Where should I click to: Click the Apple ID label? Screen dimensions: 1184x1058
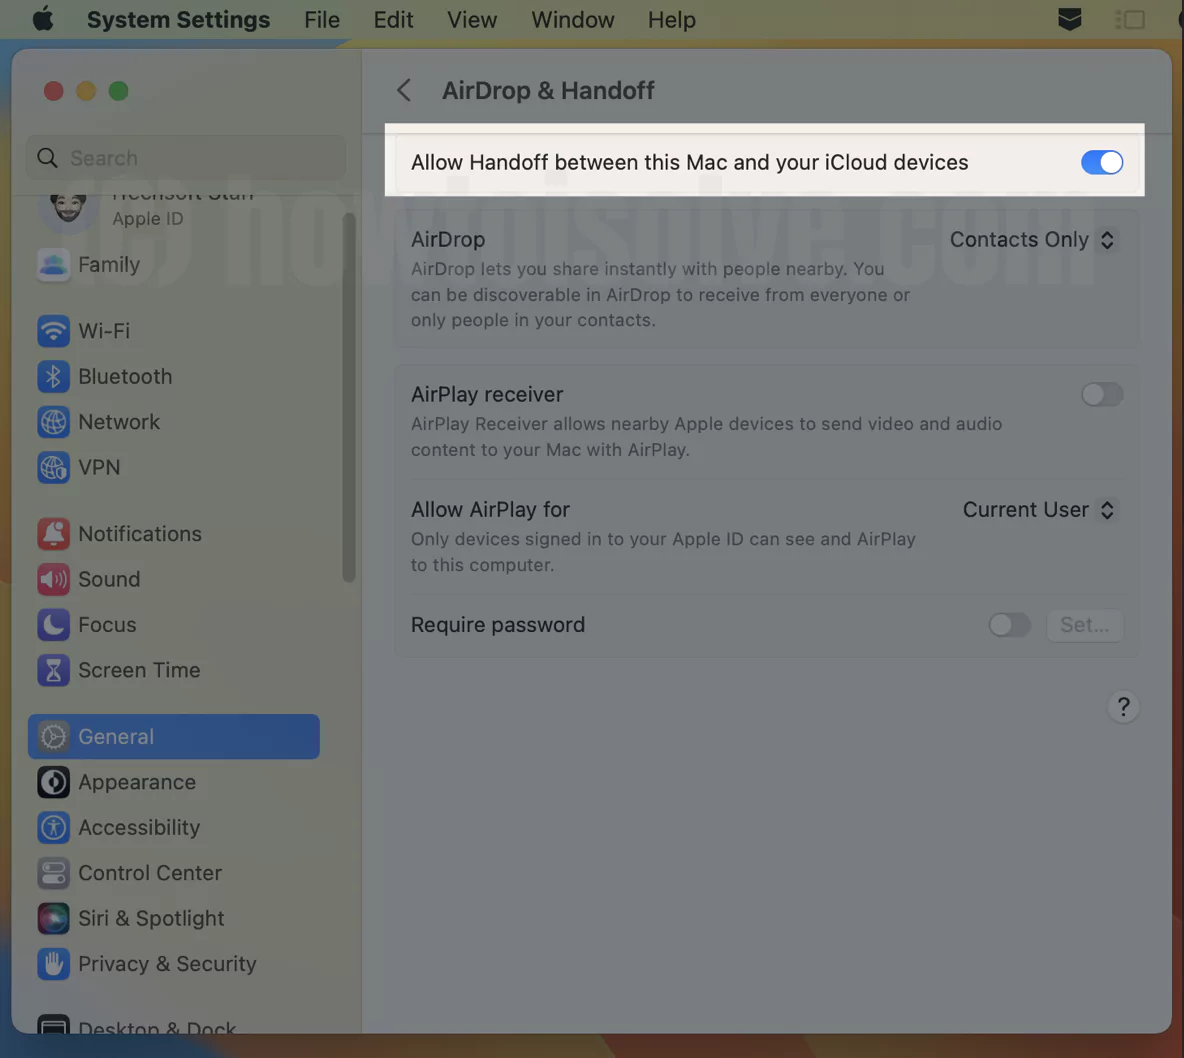tap(147, 218)
